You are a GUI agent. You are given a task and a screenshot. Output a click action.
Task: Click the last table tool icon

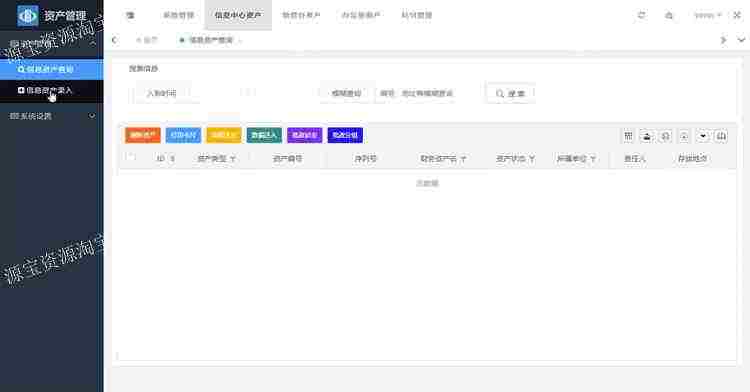721,136
